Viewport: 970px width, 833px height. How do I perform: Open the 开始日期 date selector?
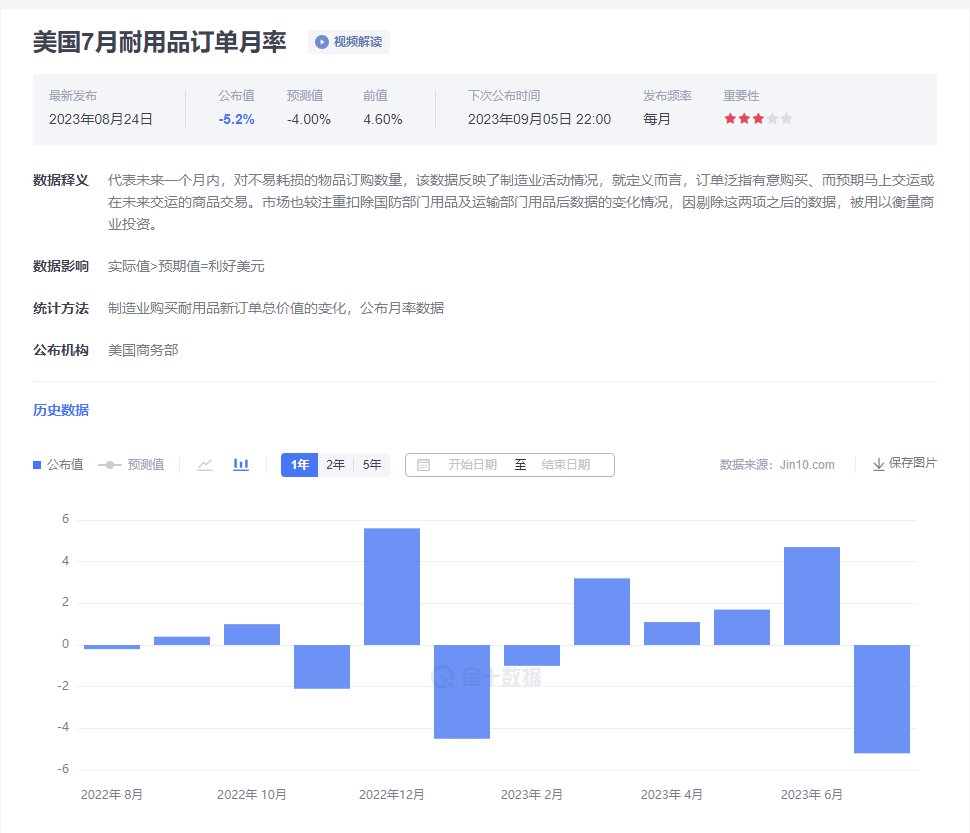click(472, 464)
